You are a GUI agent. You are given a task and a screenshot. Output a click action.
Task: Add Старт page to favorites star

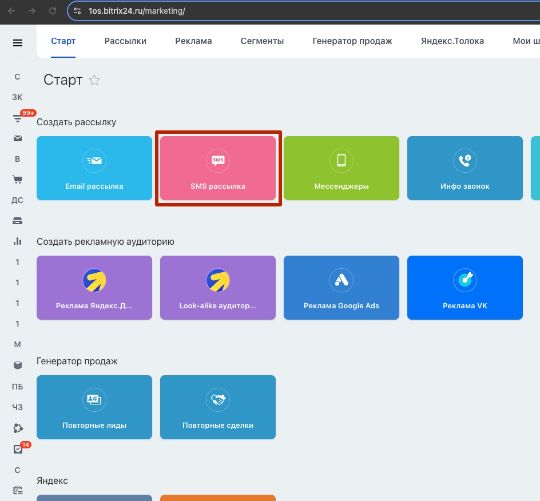94,80
